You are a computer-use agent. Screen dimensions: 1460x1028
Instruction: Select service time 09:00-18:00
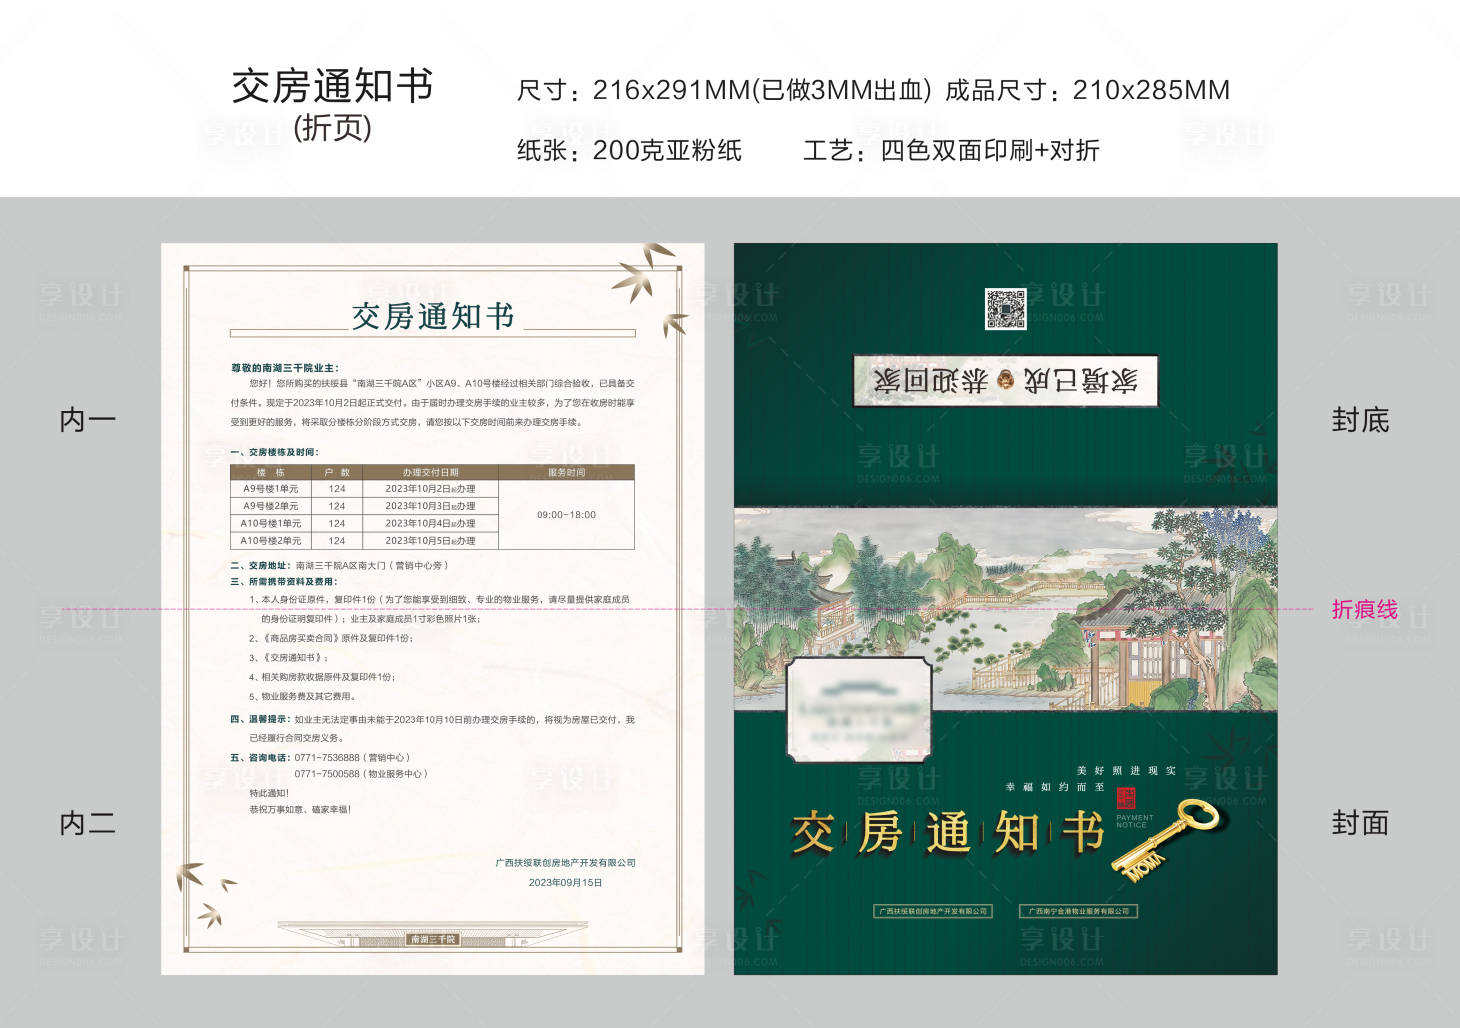click(x=566, y=515)
